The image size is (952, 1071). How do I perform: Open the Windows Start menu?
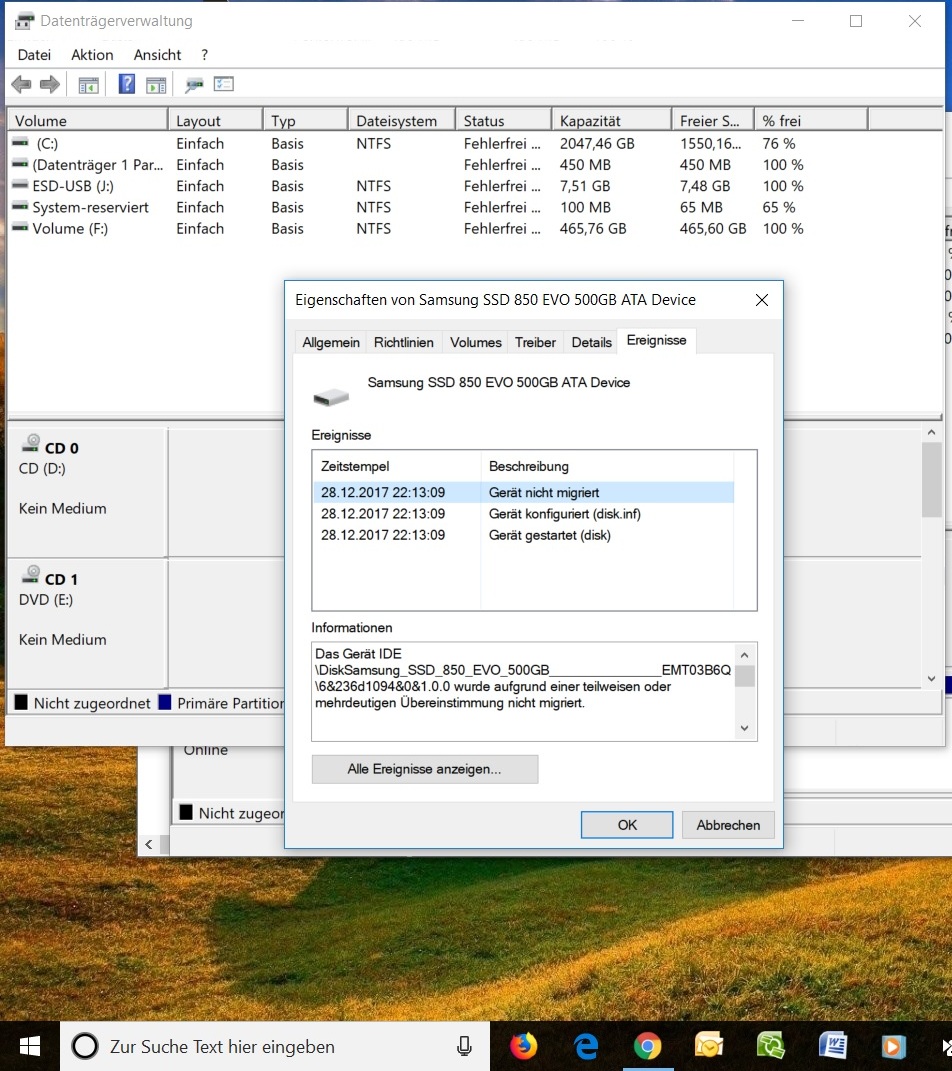(x=30, y=1046)
